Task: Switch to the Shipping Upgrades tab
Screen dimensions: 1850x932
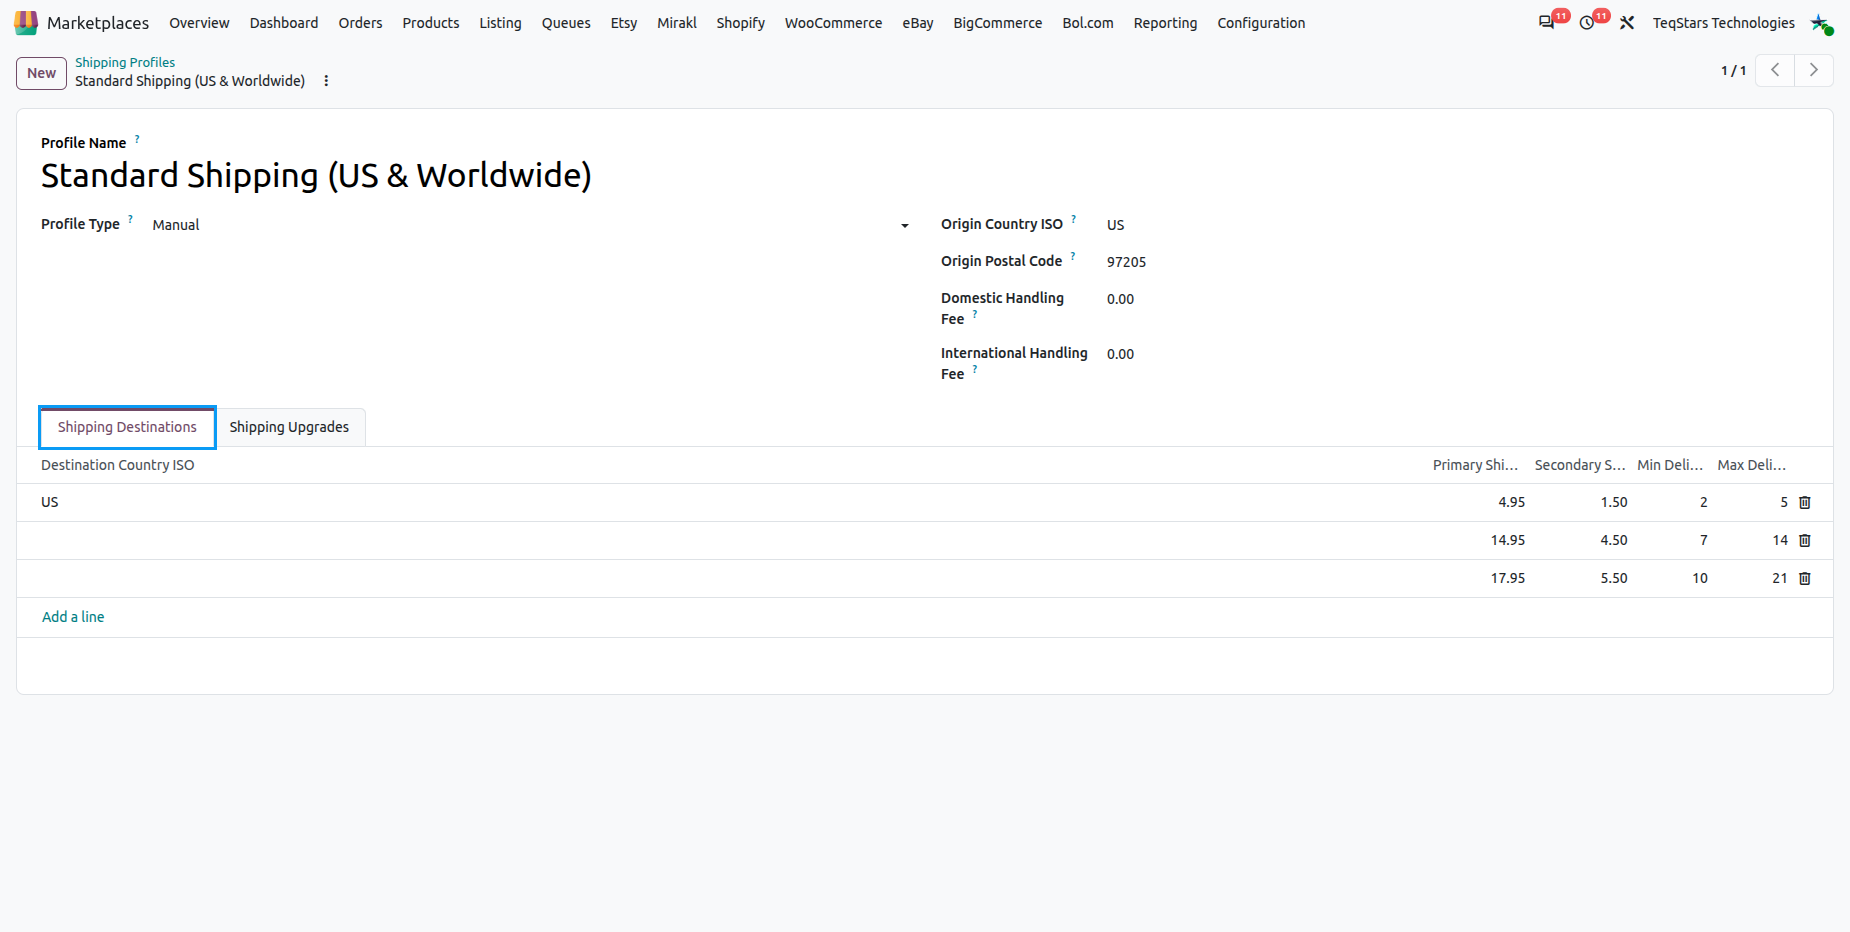Action: pyautogui.click(x=289, y=427)
